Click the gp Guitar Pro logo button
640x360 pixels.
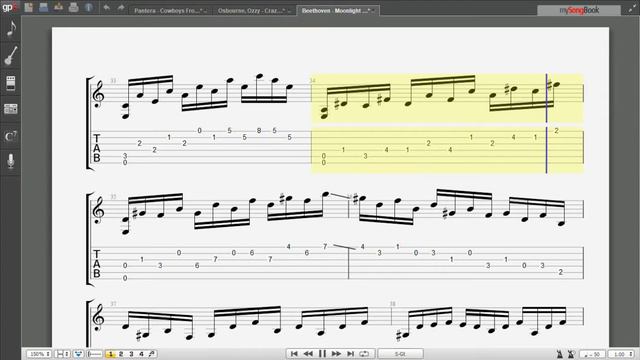pos(10,7)
